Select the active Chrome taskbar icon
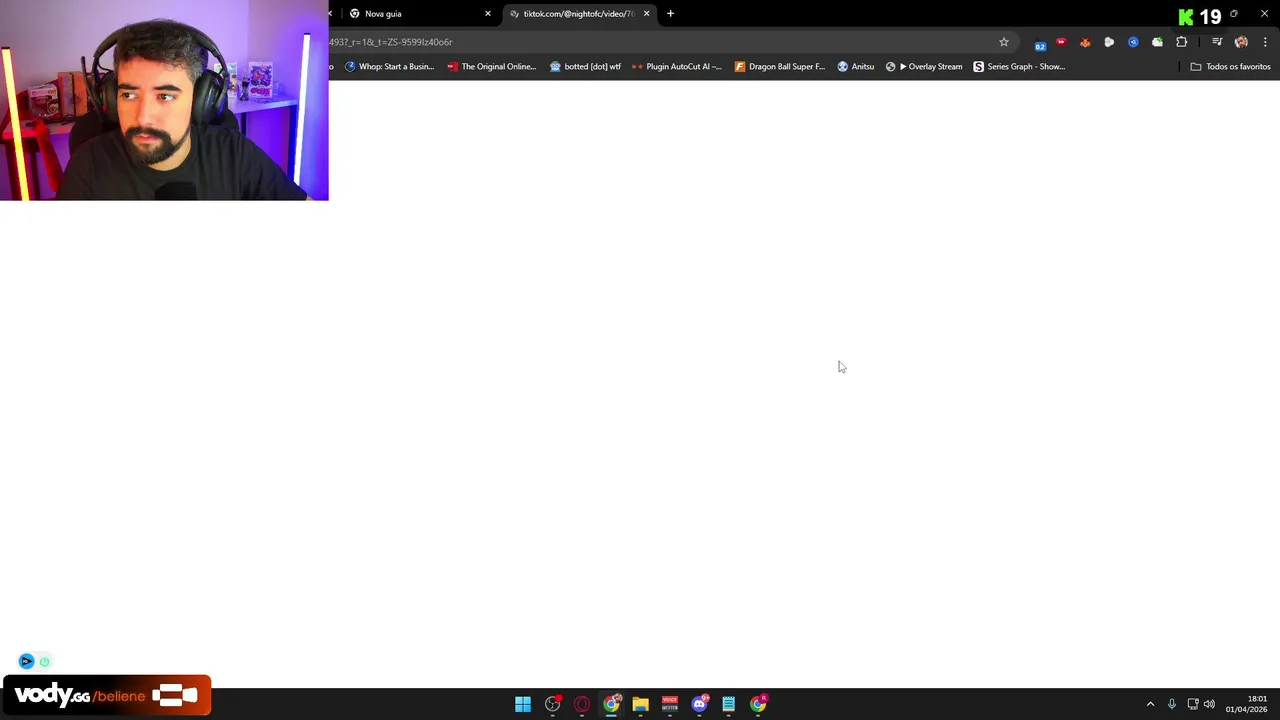This screenshot has width=1280, height=720. (x=612, y=704)
